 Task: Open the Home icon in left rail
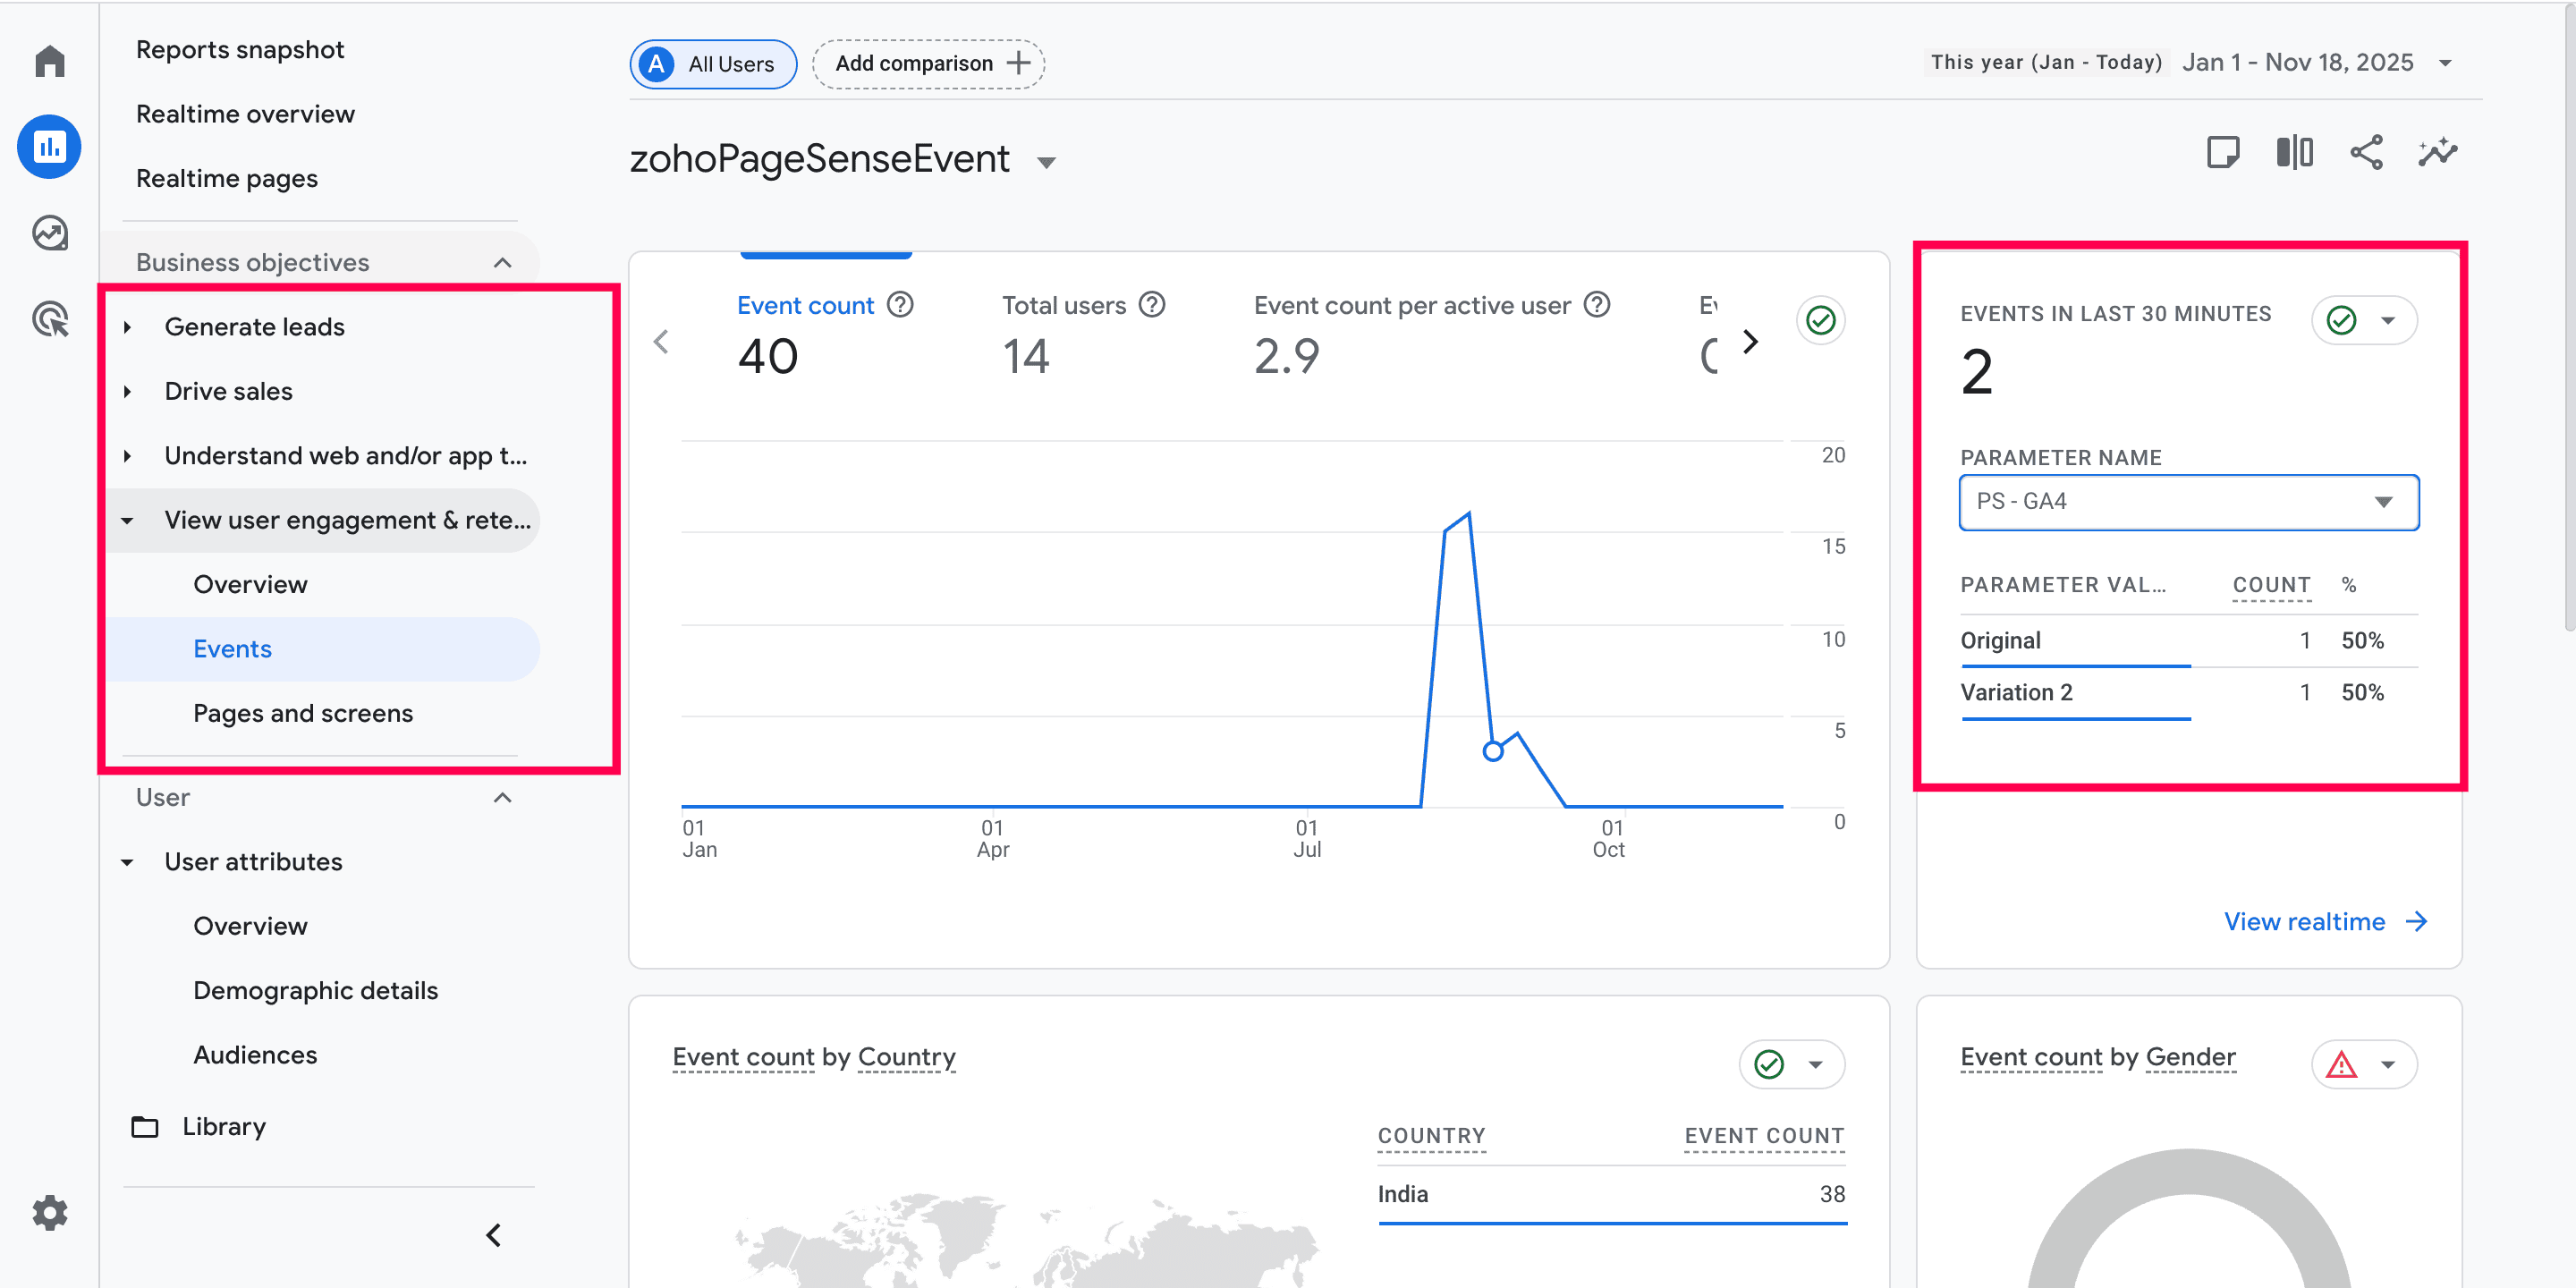49,62
